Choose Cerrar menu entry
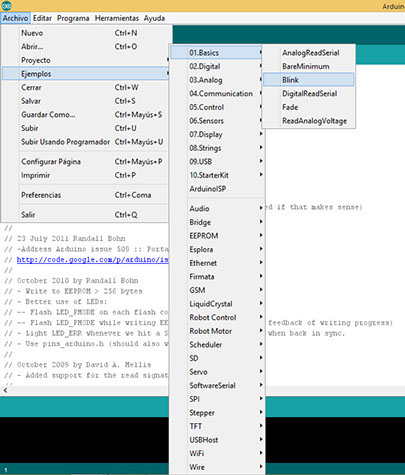This screenshot has height=475, width=405. click(86, 87)
